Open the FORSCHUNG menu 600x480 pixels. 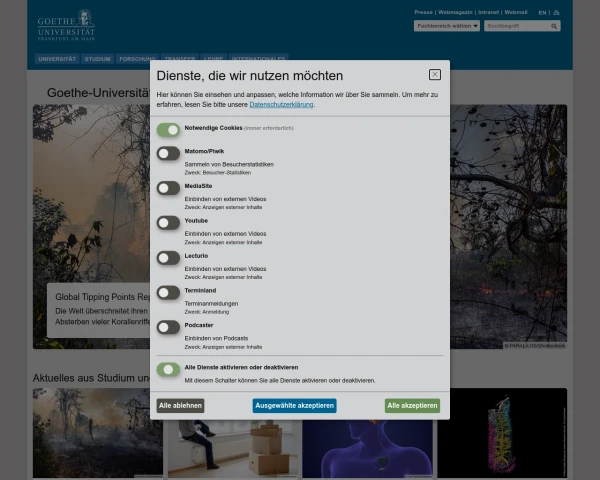point(137,59)
